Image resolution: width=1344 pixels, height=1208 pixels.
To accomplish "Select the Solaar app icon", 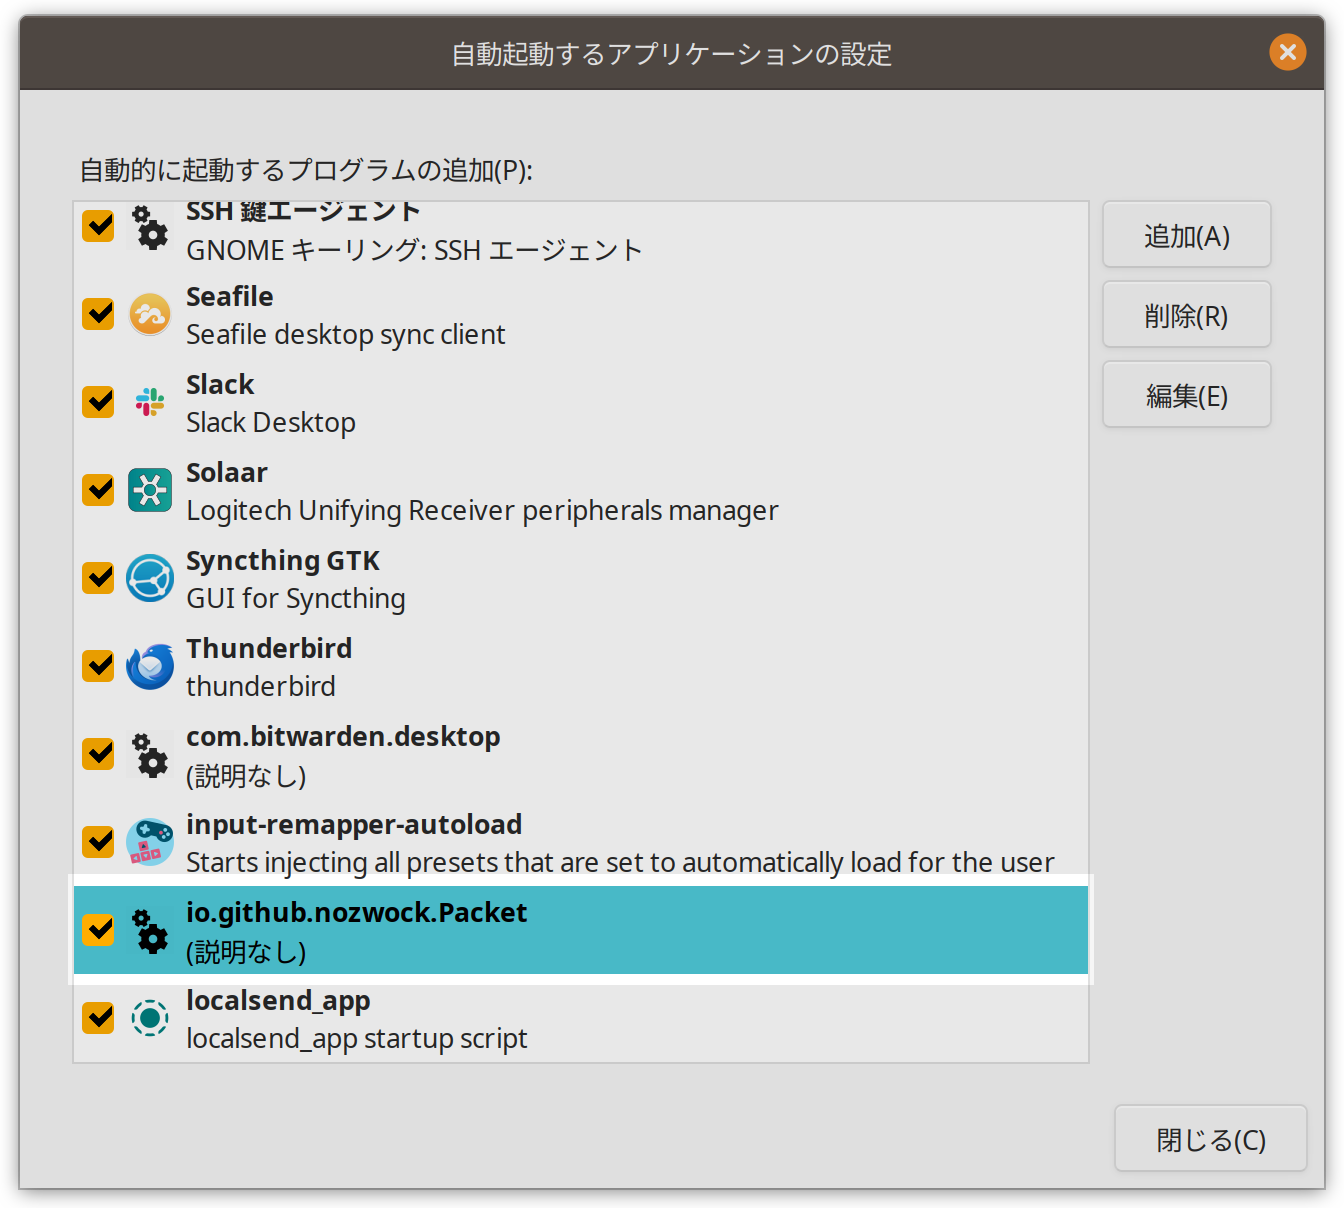I will pos(150,490).
